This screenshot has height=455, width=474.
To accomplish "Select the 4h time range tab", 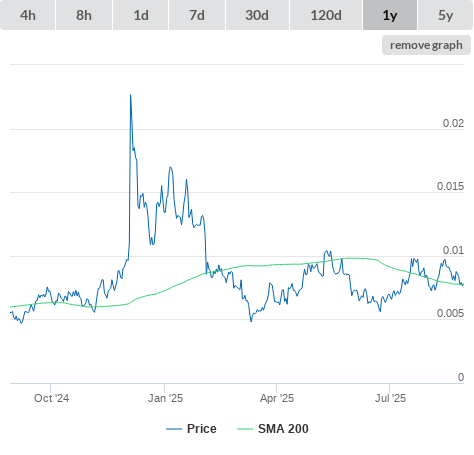I will (x=28, y=15).
